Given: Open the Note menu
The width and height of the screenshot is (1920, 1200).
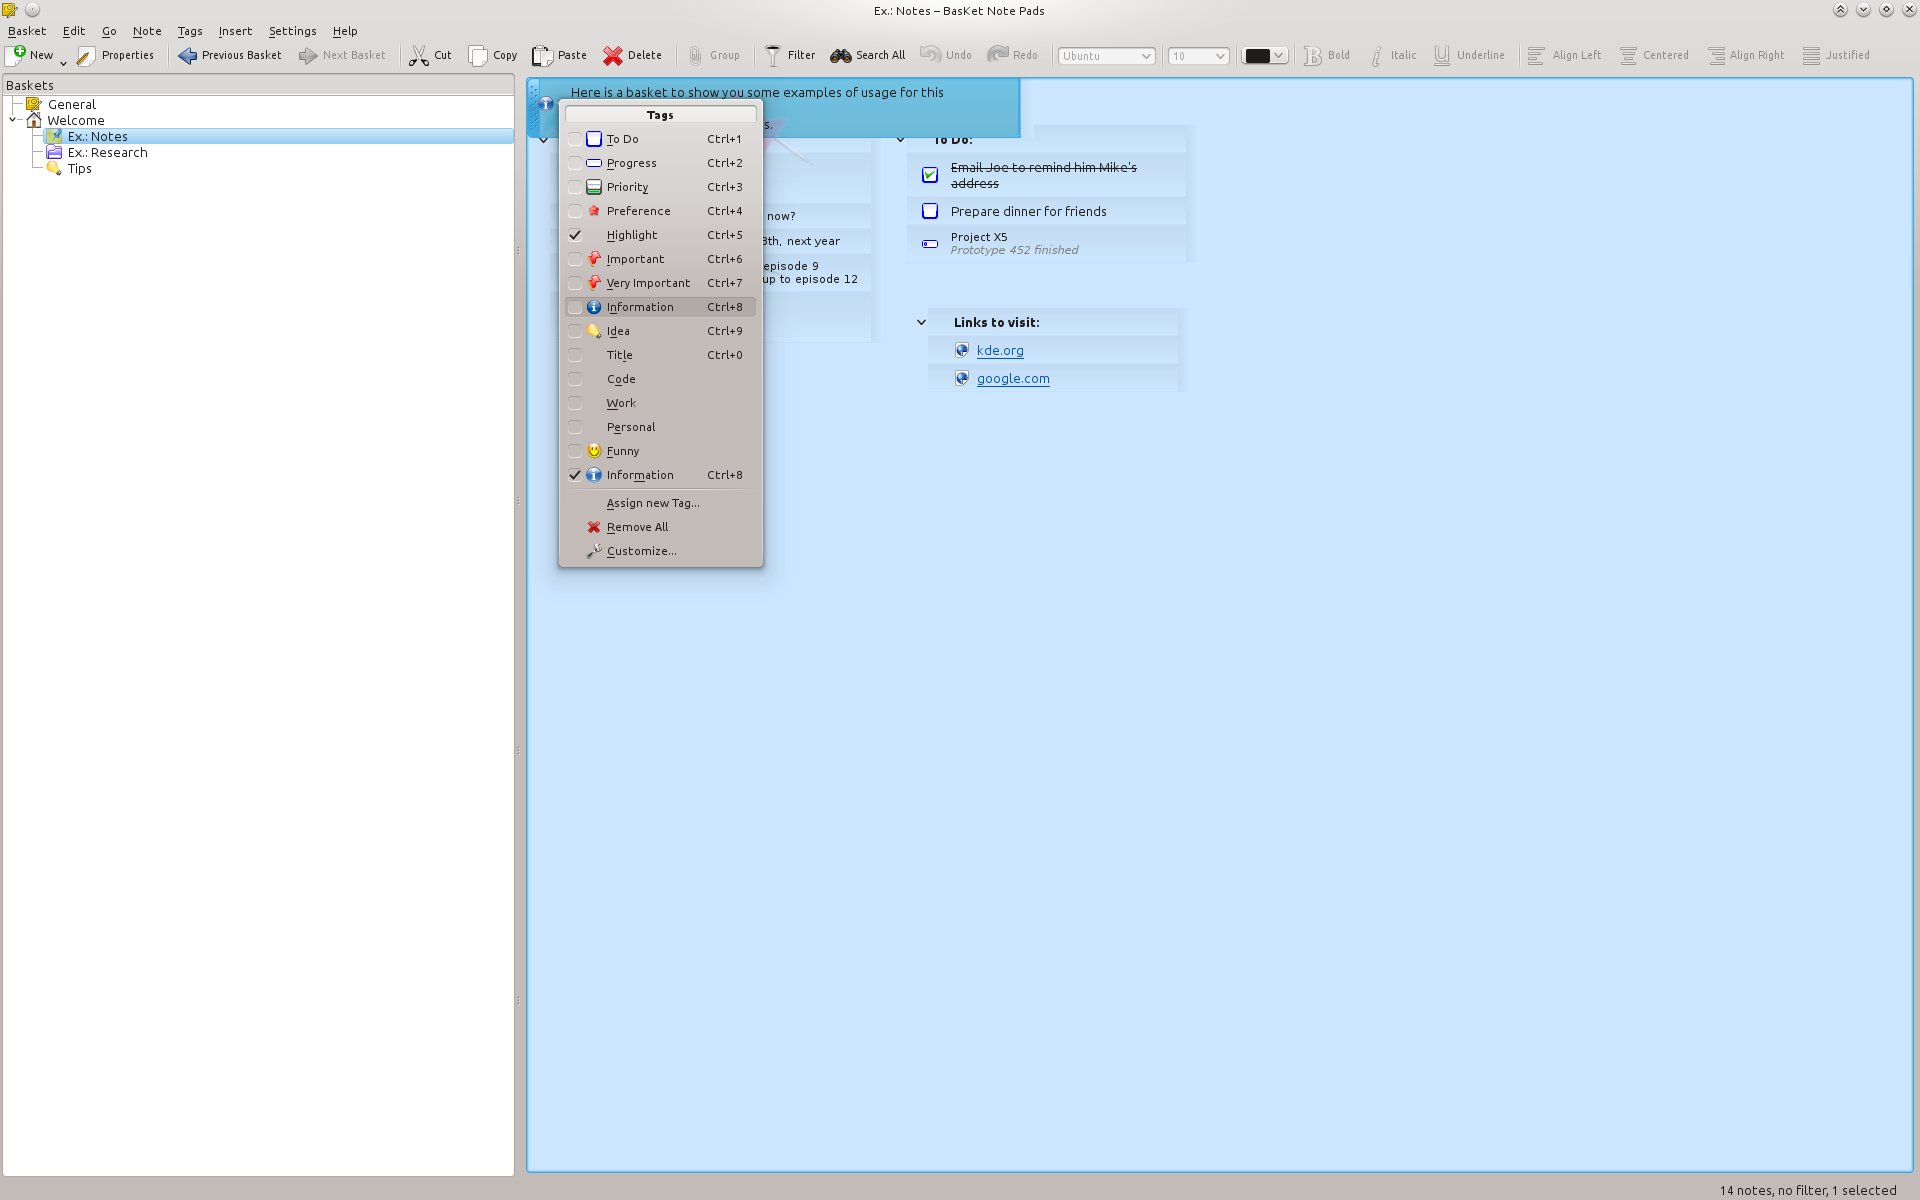Looking at the screenshot, I should tap(147, 31).
